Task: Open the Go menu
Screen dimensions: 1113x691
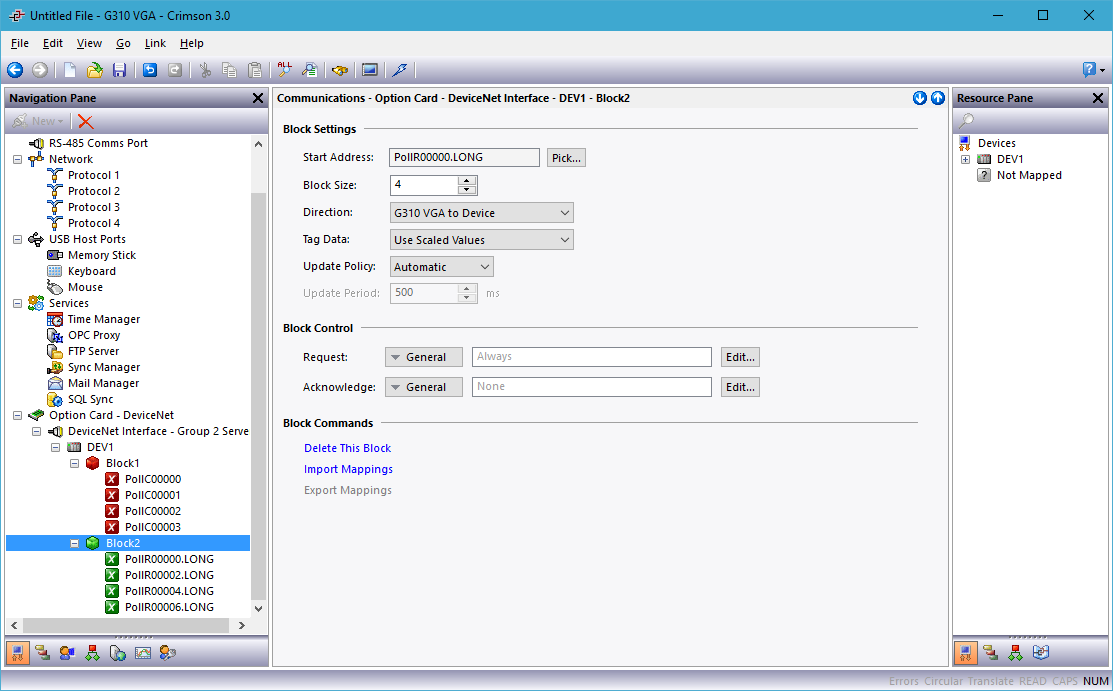Action: [124, 43]
